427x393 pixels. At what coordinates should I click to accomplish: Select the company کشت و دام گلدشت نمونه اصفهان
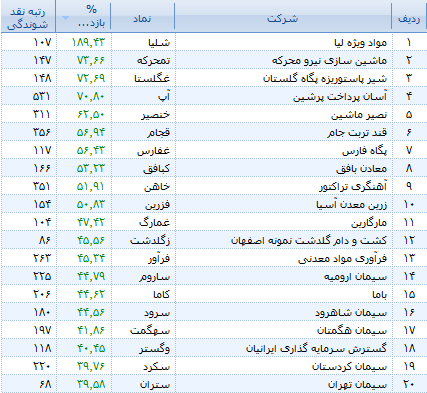coord(309,241)
